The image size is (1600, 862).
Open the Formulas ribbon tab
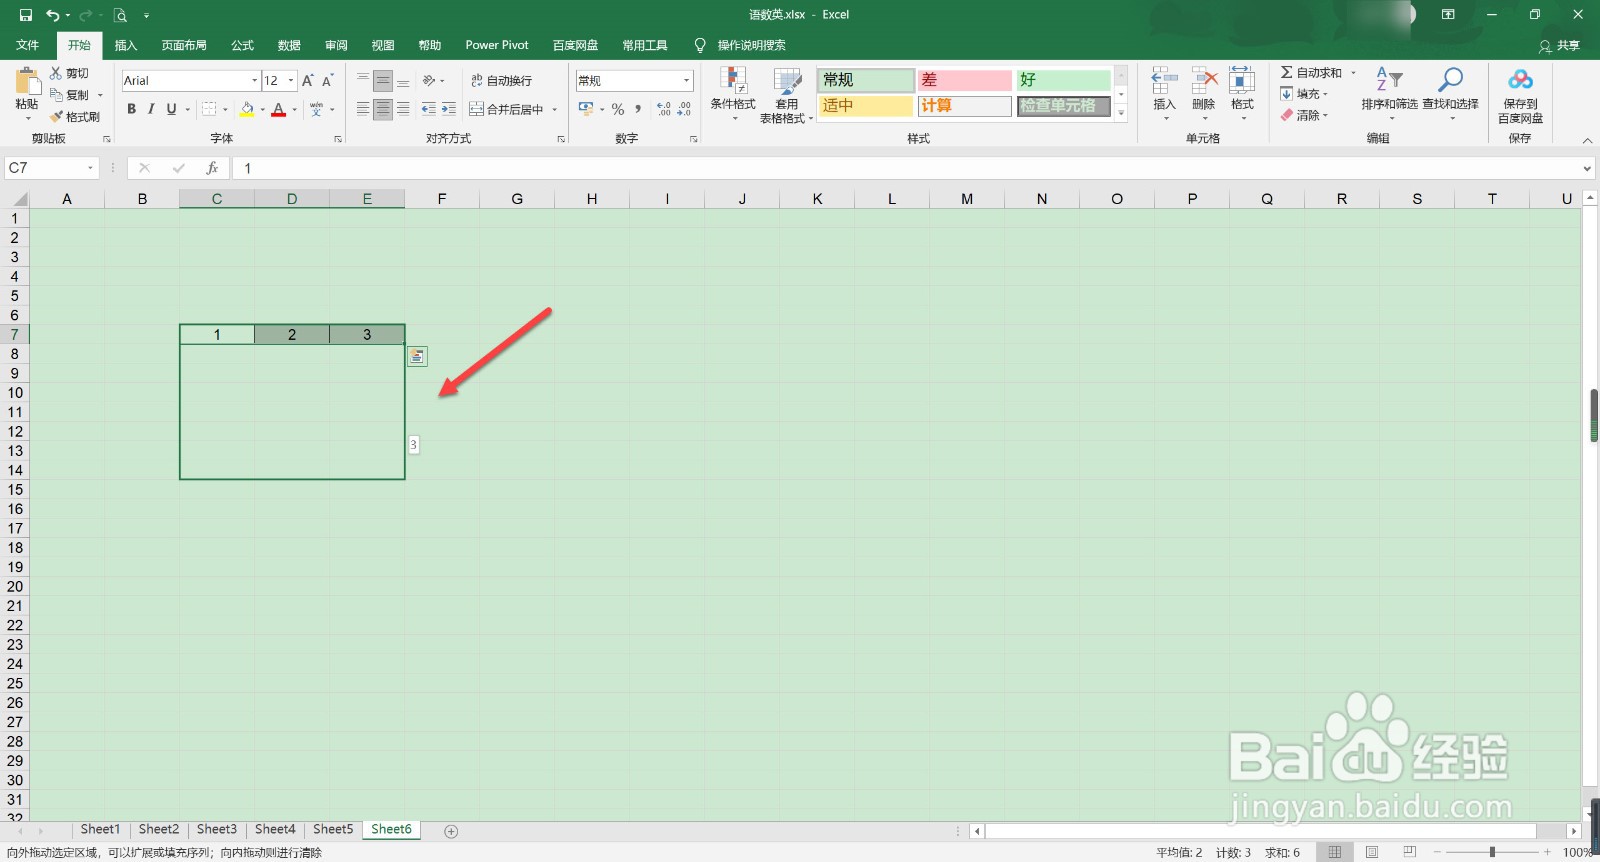[243, 45]
